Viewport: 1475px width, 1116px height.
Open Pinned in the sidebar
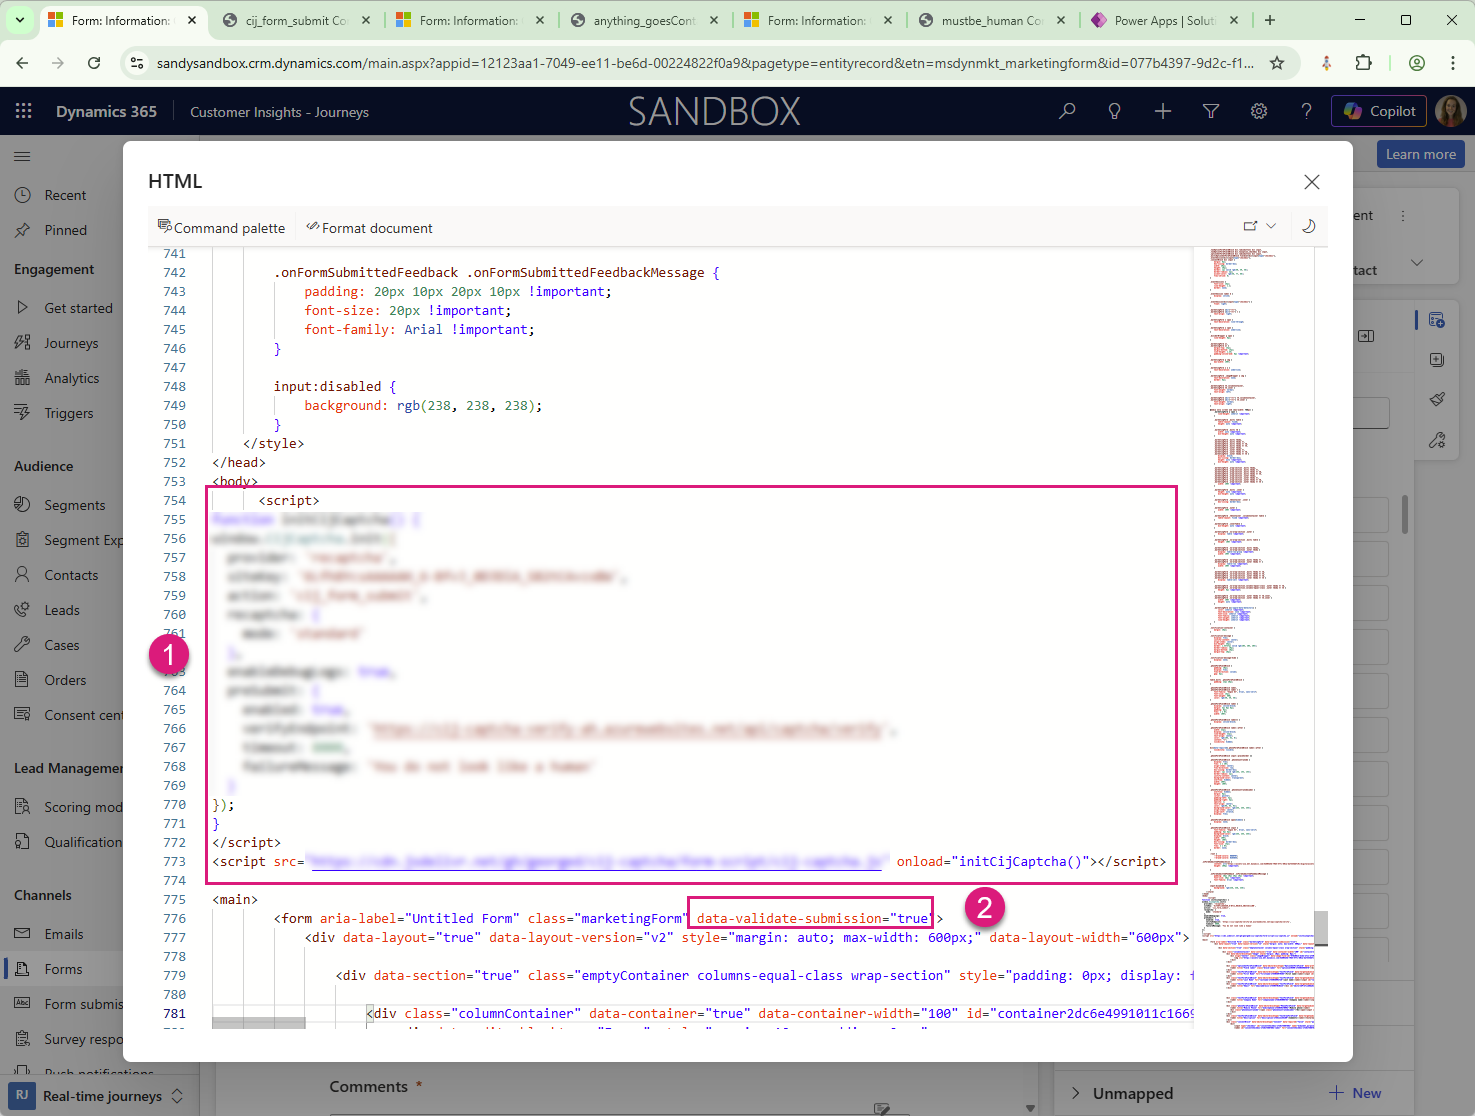[x=65, y=230]
